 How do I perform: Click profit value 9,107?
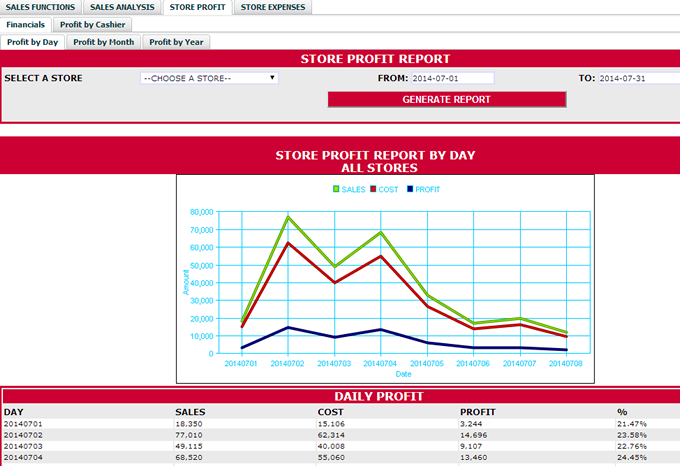click(x=471, y=446)
